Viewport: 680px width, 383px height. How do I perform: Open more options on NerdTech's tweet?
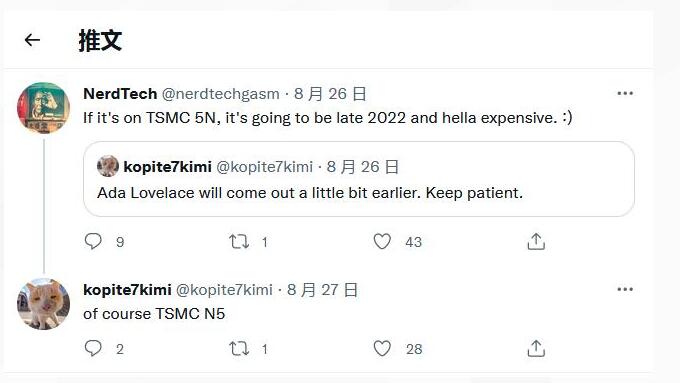click(625, 93)
